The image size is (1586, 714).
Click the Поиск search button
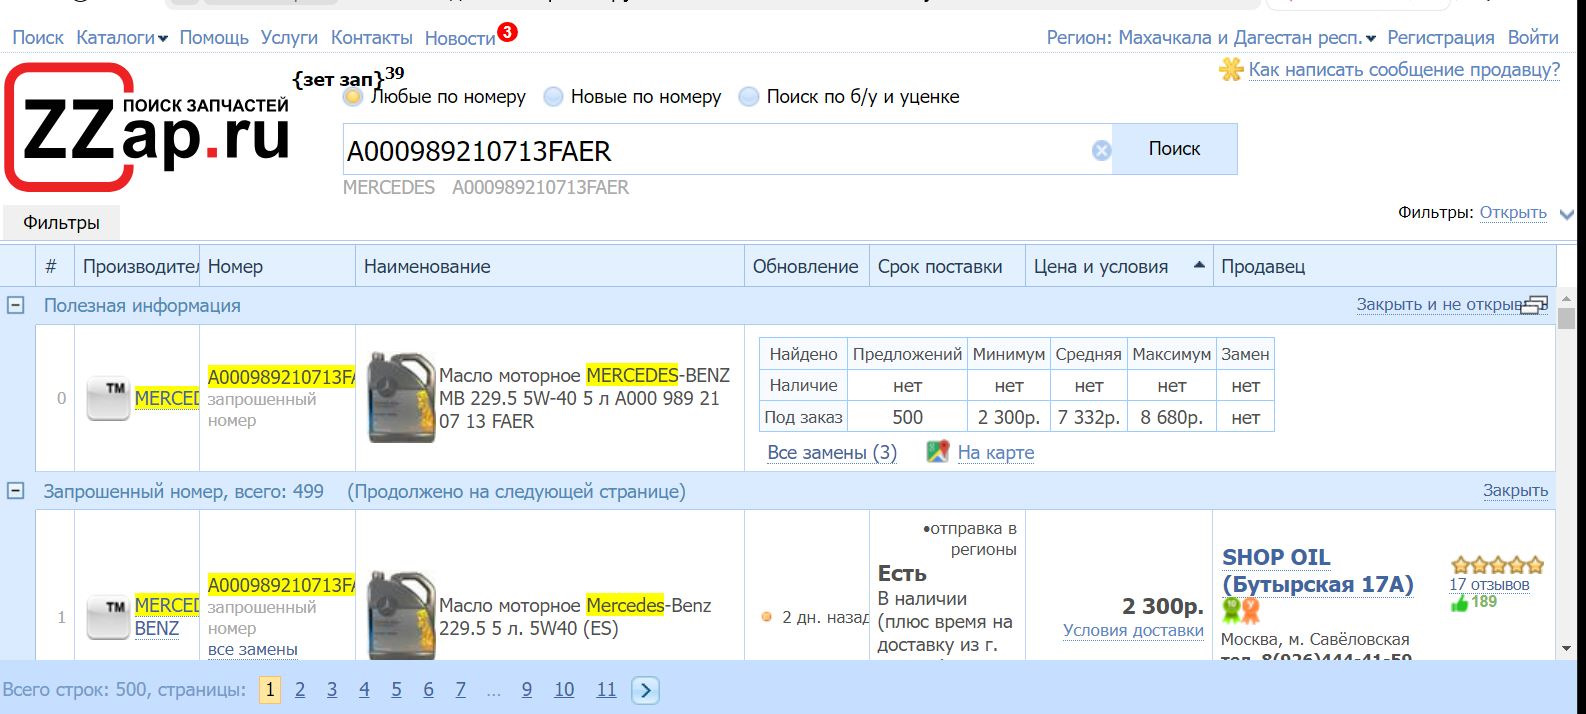[1174, 149]
